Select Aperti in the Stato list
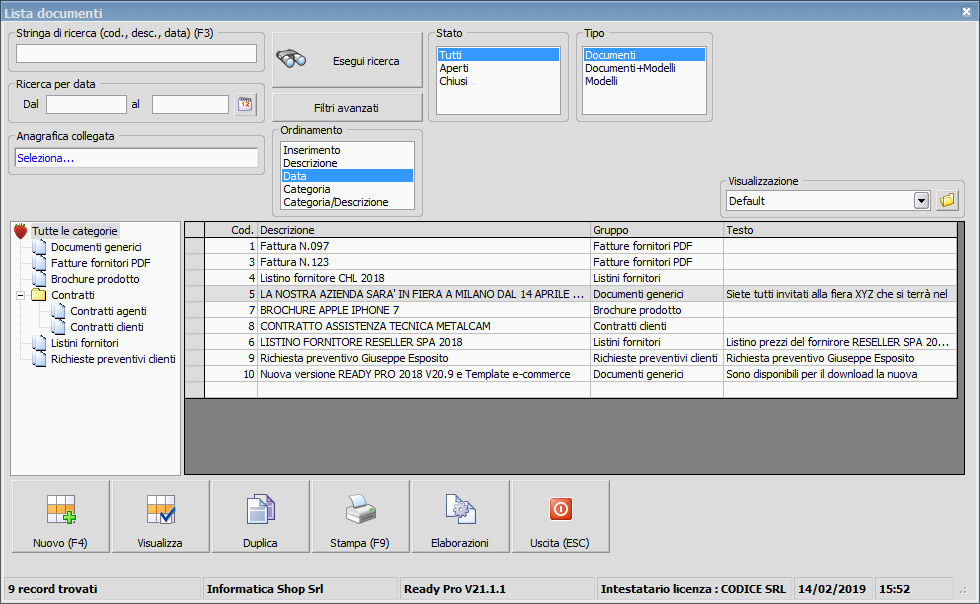This screenshot has height=604, width=980. point(498,68)
